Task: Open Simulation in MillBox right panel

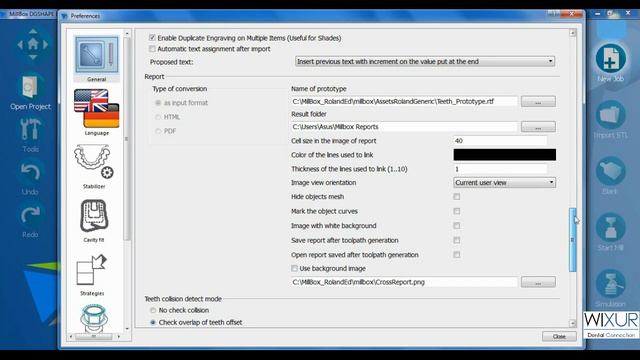Action: 610,288
